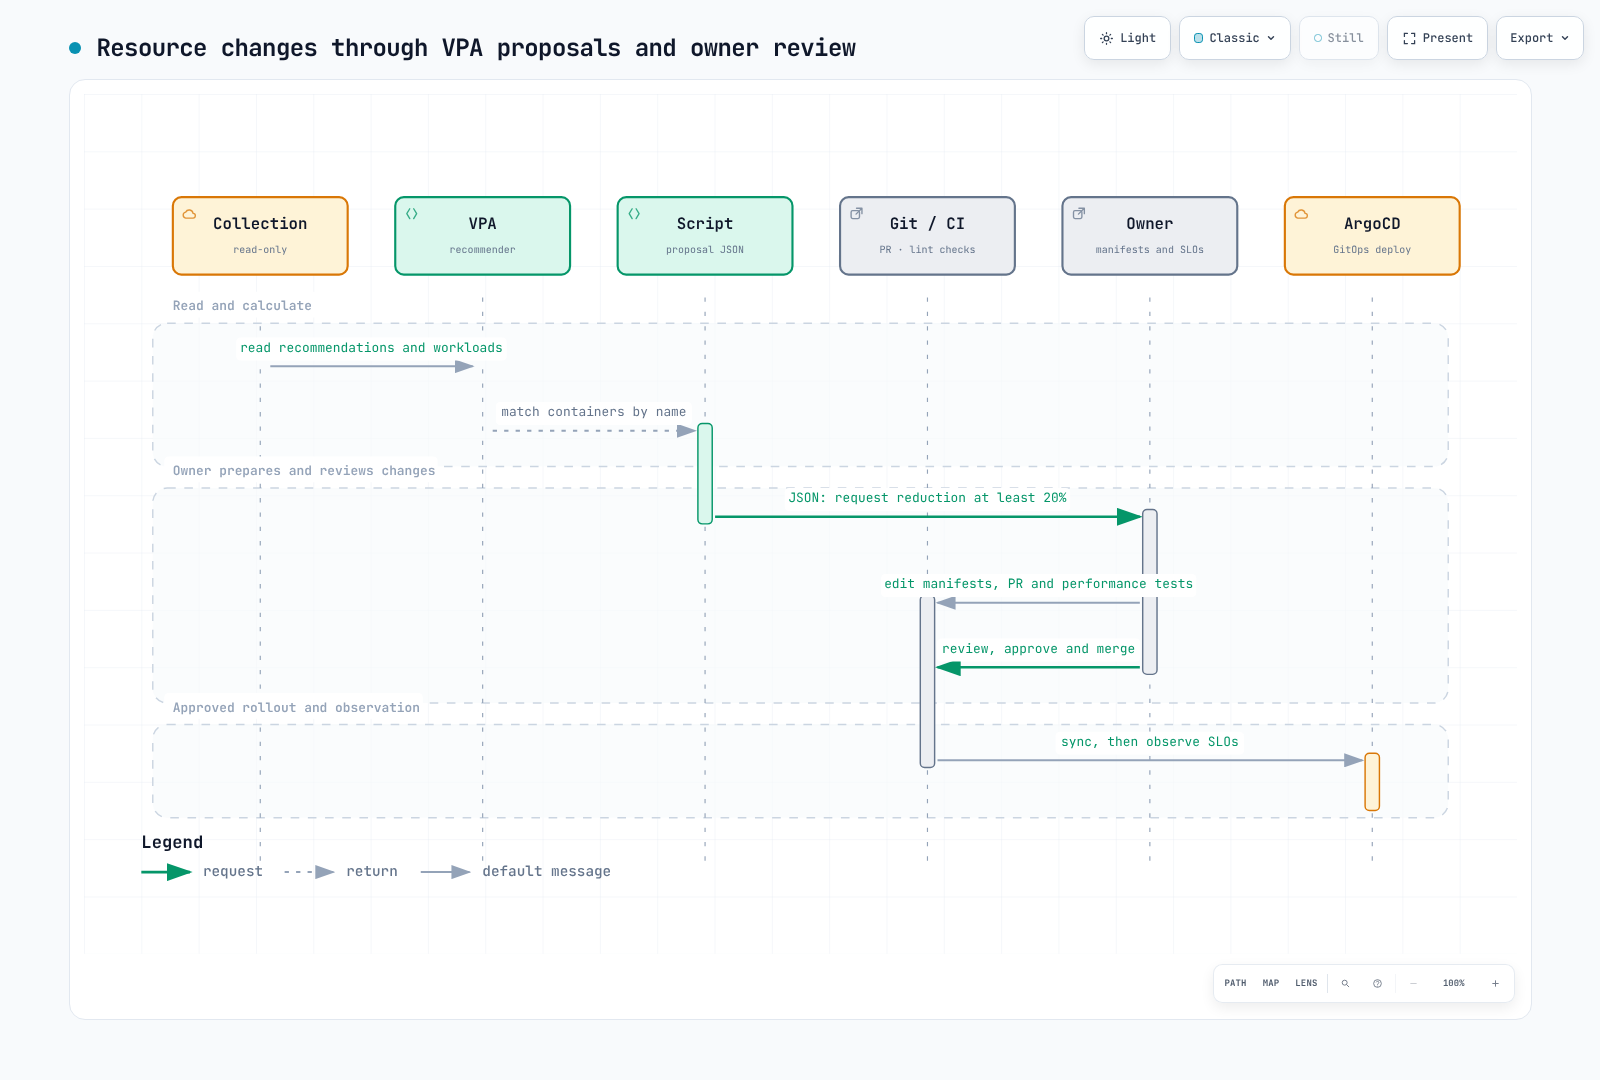Select the Script proposal JSON box
The width and height of the screenshot is (1600, 1080).
(705, 236)
